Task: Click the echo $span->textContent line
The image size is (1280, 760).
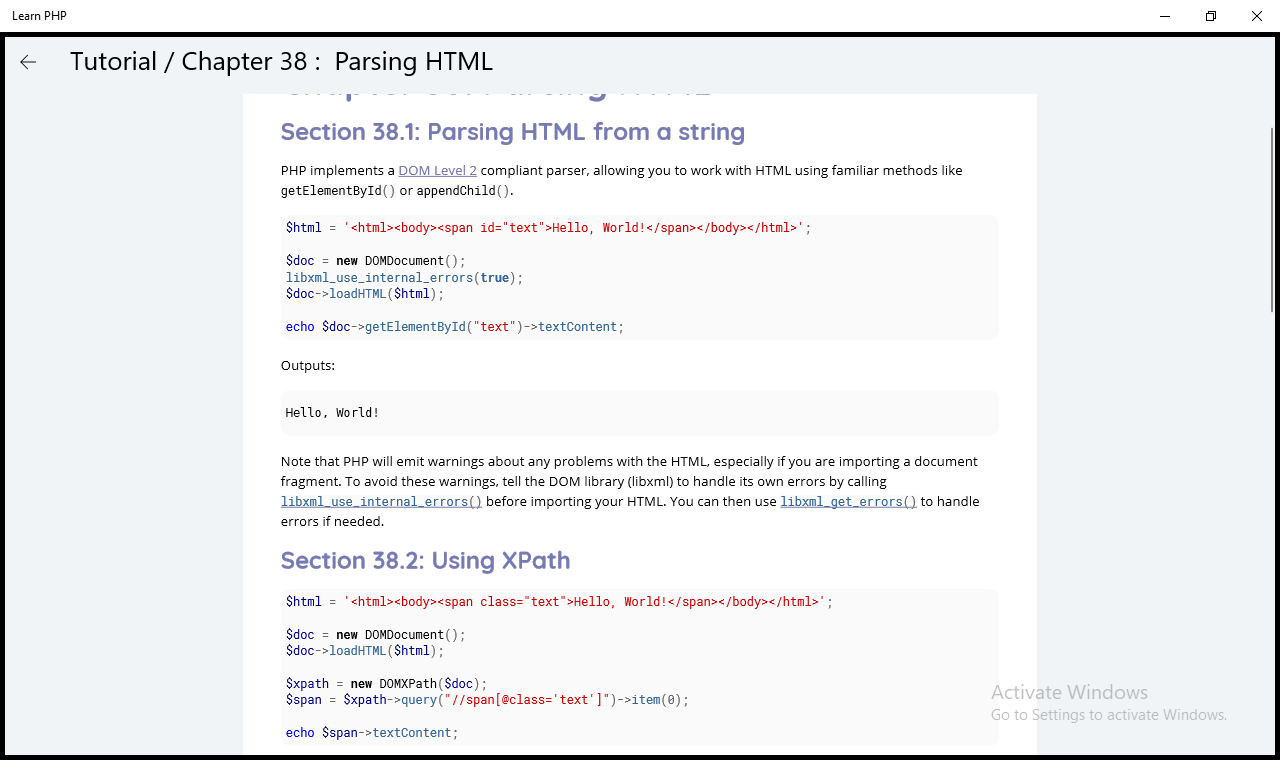Action: coord(371,733)
